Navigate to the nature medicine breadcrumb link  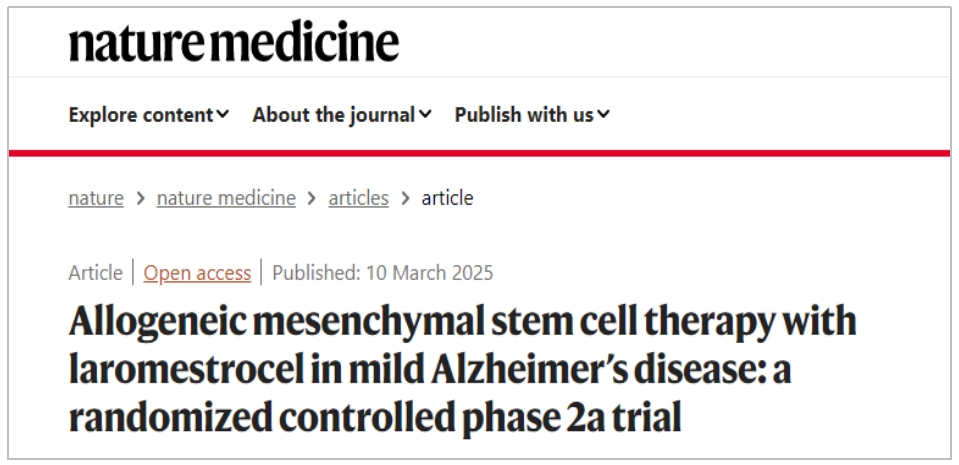coord(226,198)
